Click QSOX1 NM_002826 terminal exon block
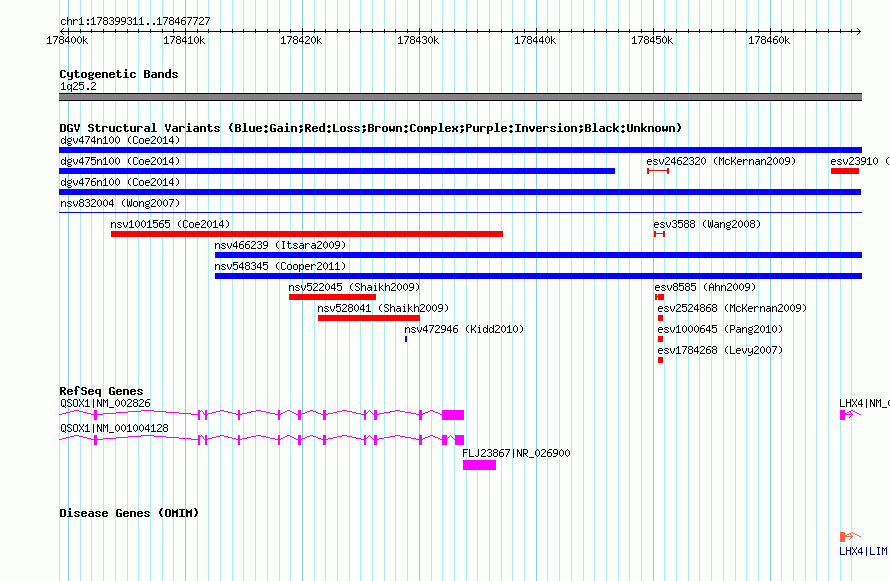The image size is (890, 581). pyautogui.click(x=453, y=415)
